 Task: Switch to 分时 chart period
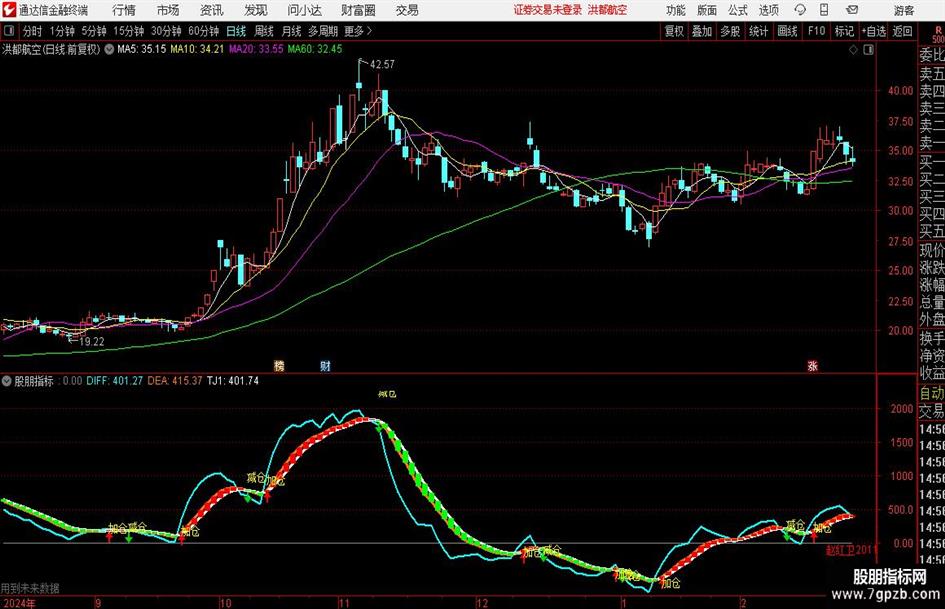(x=33, y=31)
